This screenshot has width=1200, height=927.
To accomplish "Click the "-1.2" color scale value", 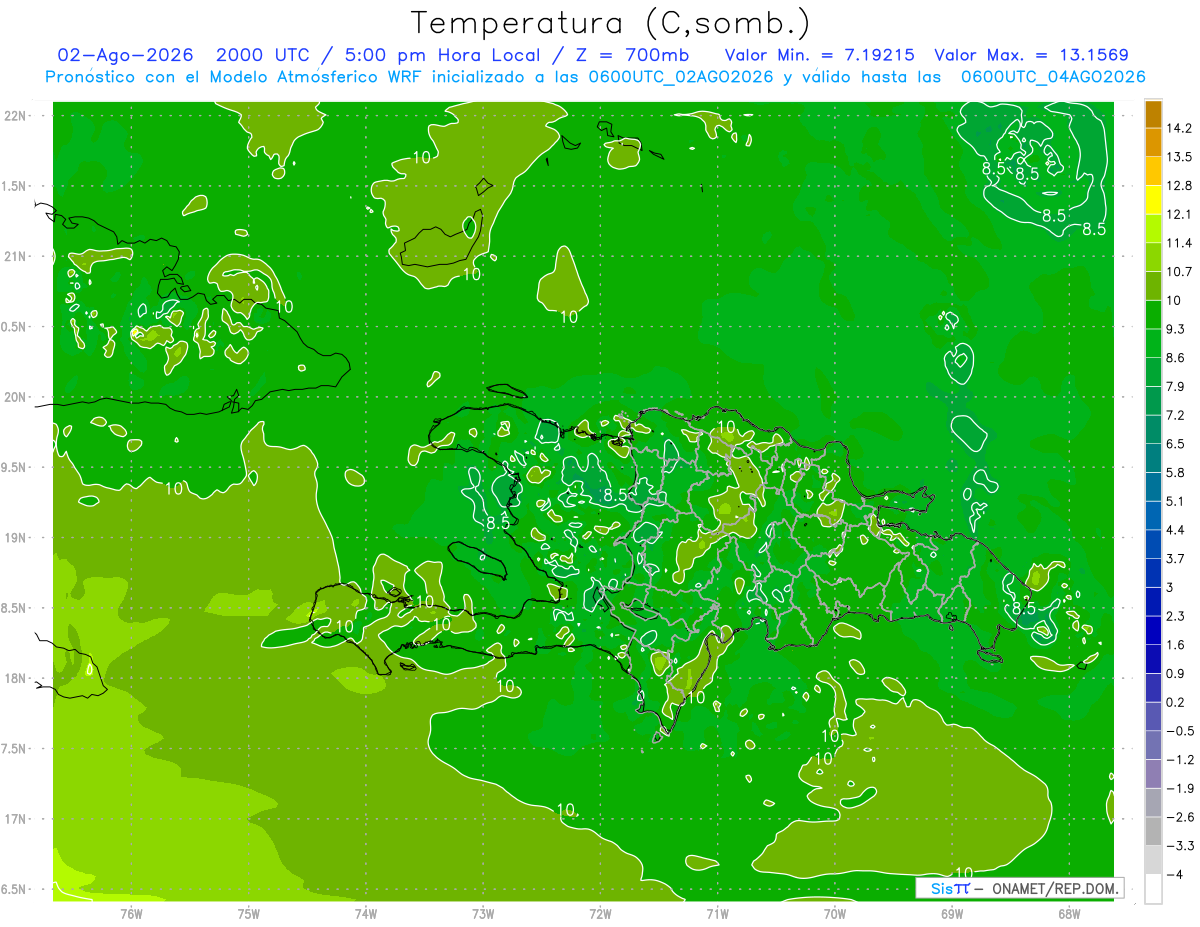I will click(1180, 760).
